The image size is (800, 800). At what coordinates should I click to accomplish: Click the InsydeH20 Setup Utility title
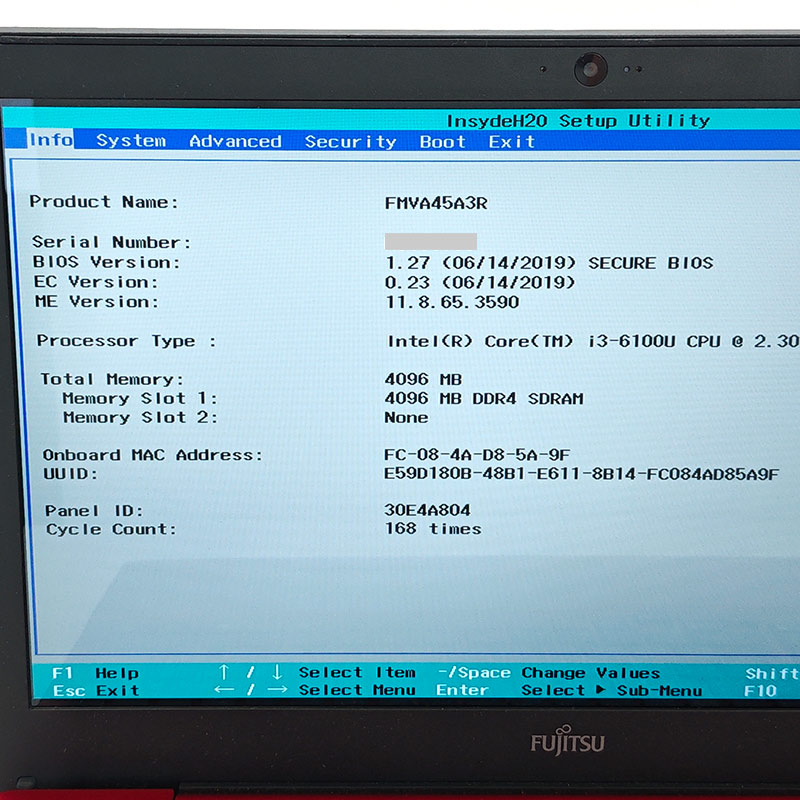tap(578, 120)
